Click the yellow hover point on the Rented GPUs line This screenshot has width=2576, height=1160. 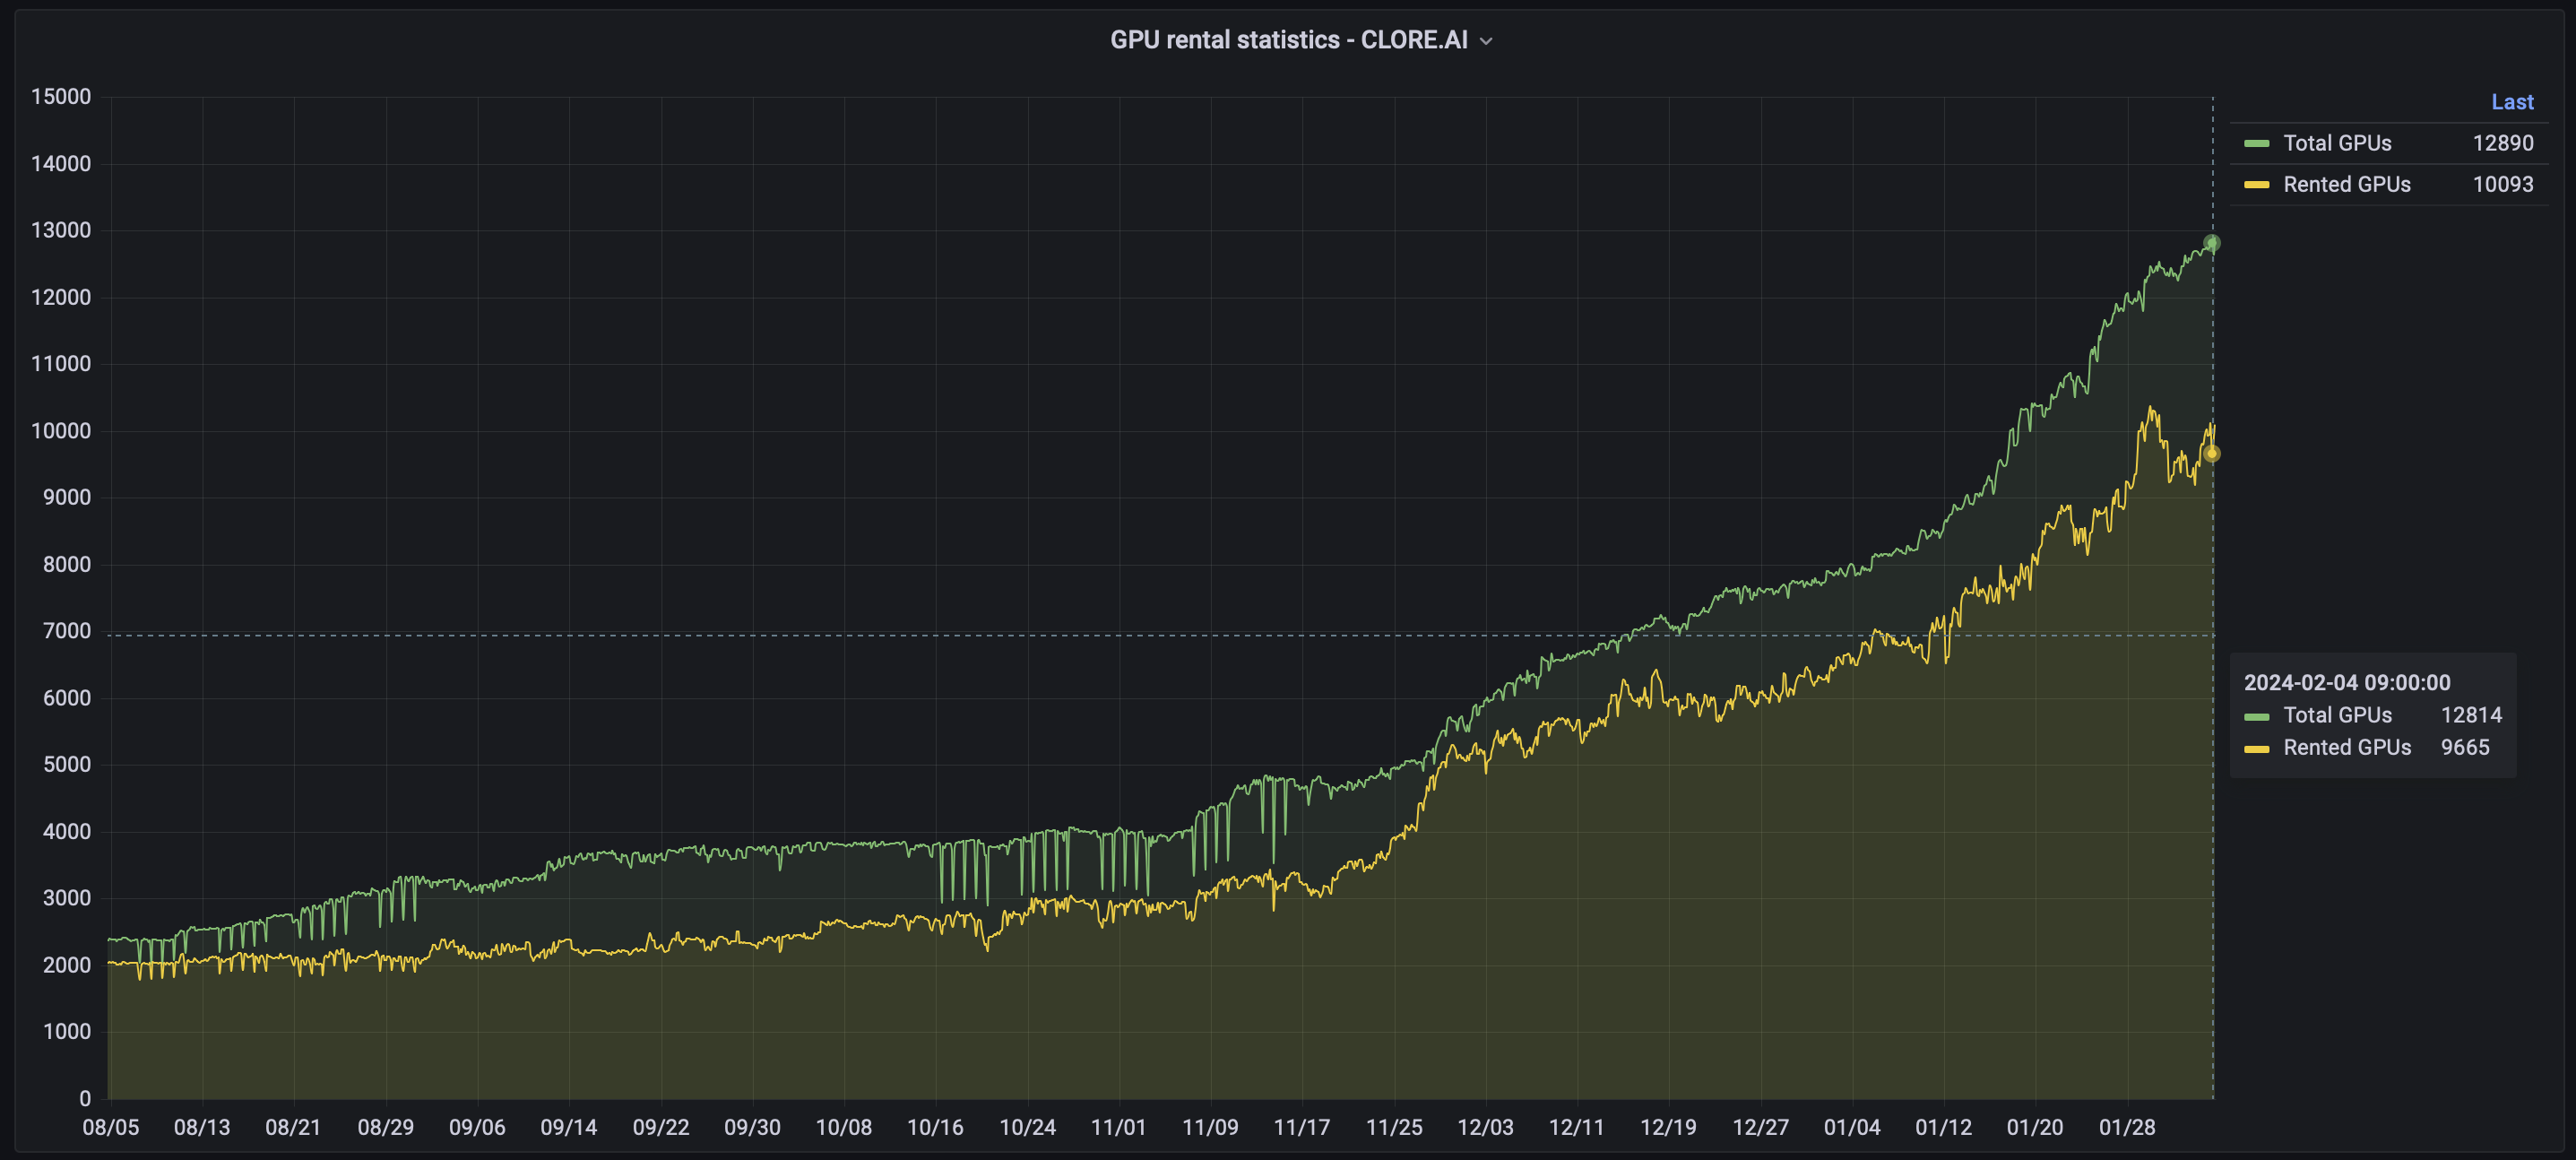pos(2212,454)
